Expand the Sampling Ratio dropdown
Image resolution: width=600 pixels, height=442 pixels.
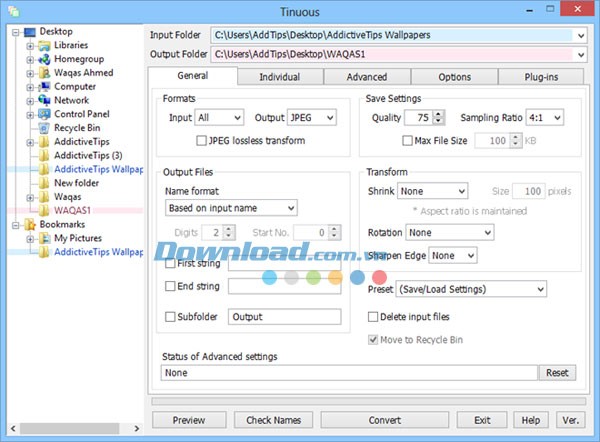(x=541, y=118)
